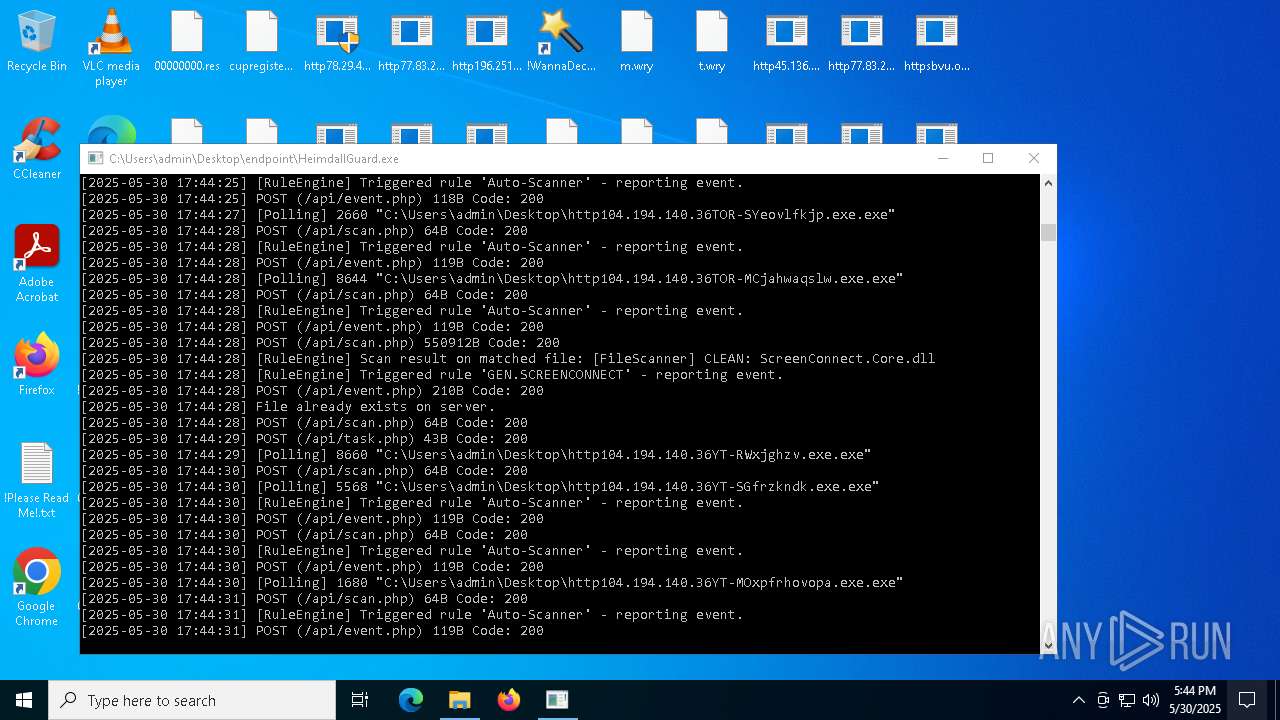Open File Explorer from taskbar
This screenshot has width=1280, height=720.
(x=460, y=700)
